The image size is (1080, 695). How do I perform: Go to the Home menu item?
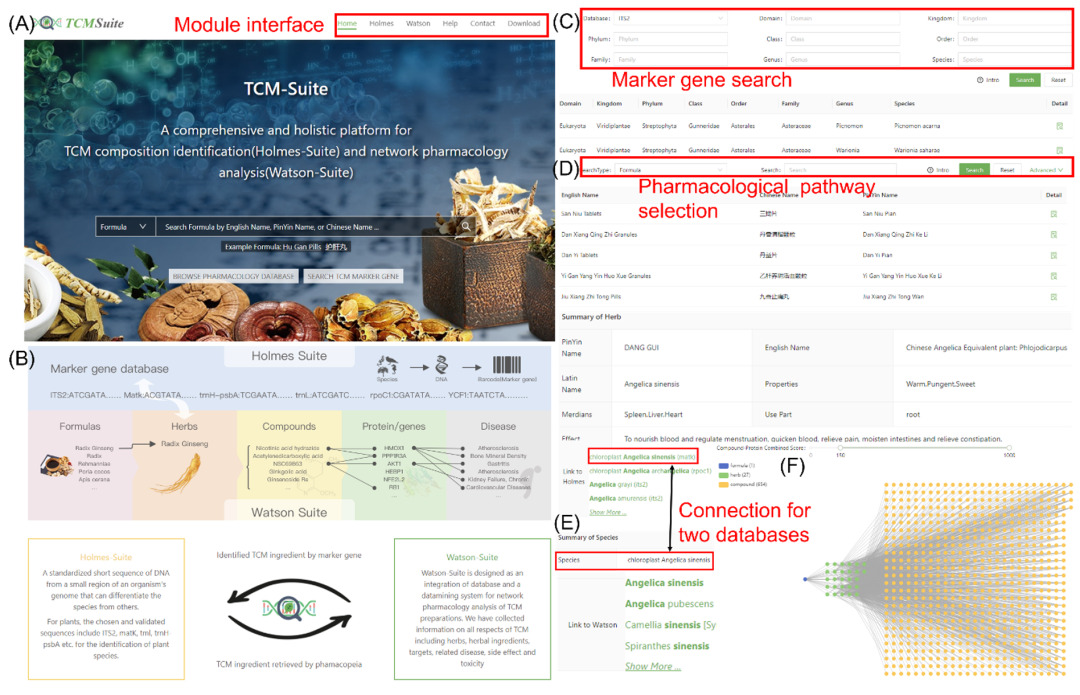tap(347, 23)
